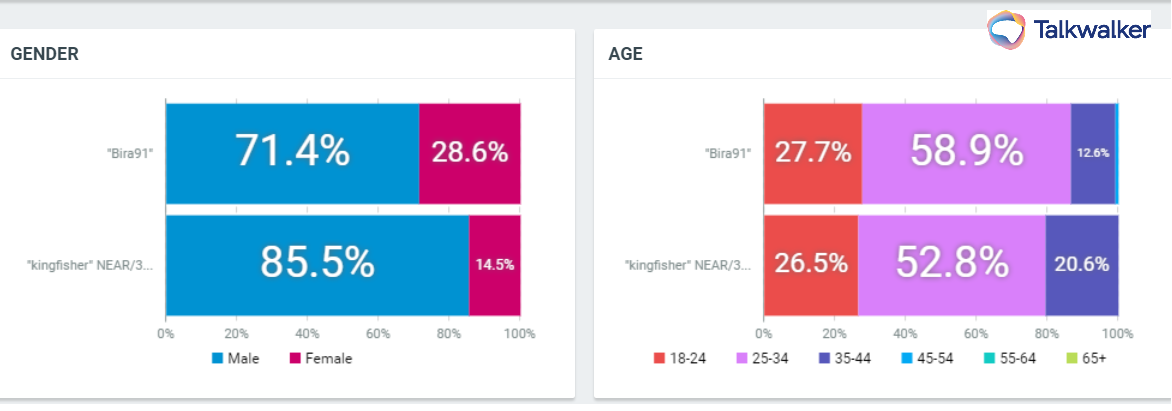Viewport: 1172px width, 411px height.
Task: Click the Bira91 18-24 segment showing 27.7%
Action: [x=812, y=152]
